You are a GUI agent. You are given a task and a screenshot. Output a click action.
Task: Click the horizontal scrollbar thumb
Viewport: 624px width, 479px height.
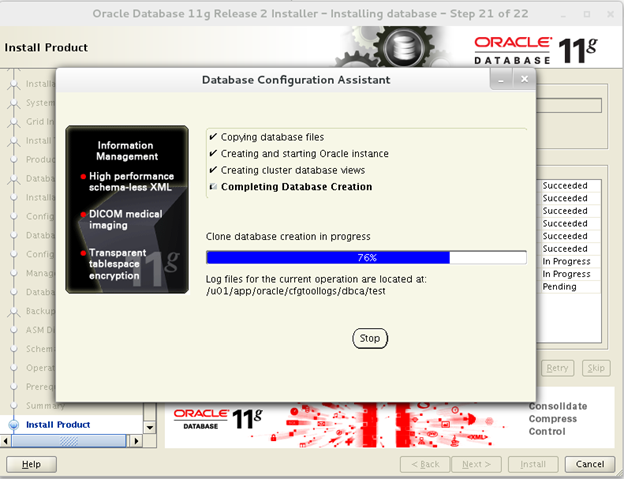(x=69, y=441)
